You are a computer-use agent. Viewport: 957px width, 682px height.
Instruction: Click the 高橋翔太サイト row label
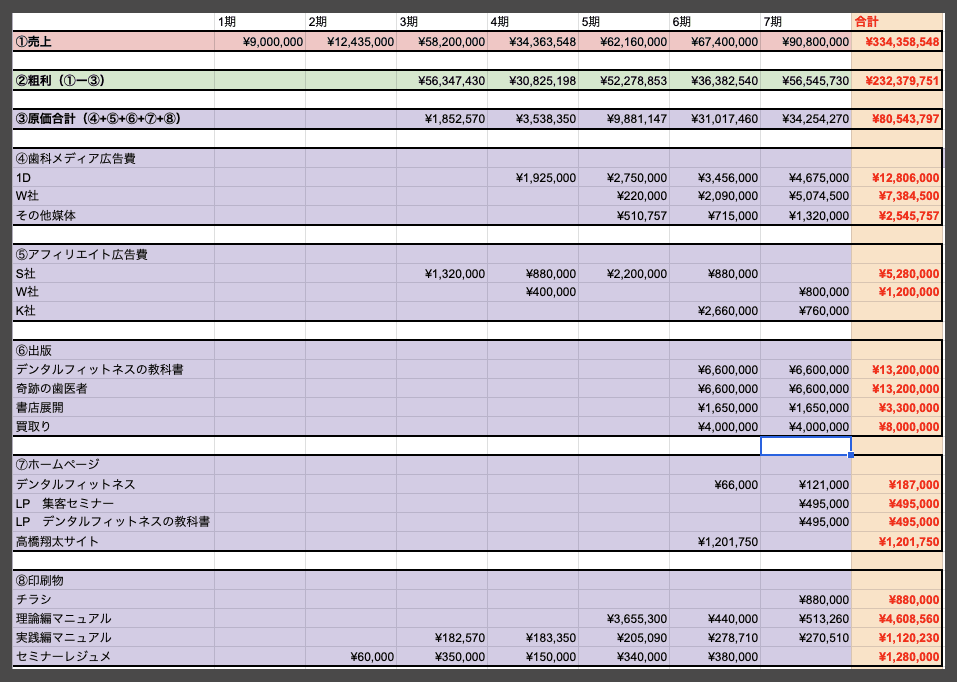[114, 542]
